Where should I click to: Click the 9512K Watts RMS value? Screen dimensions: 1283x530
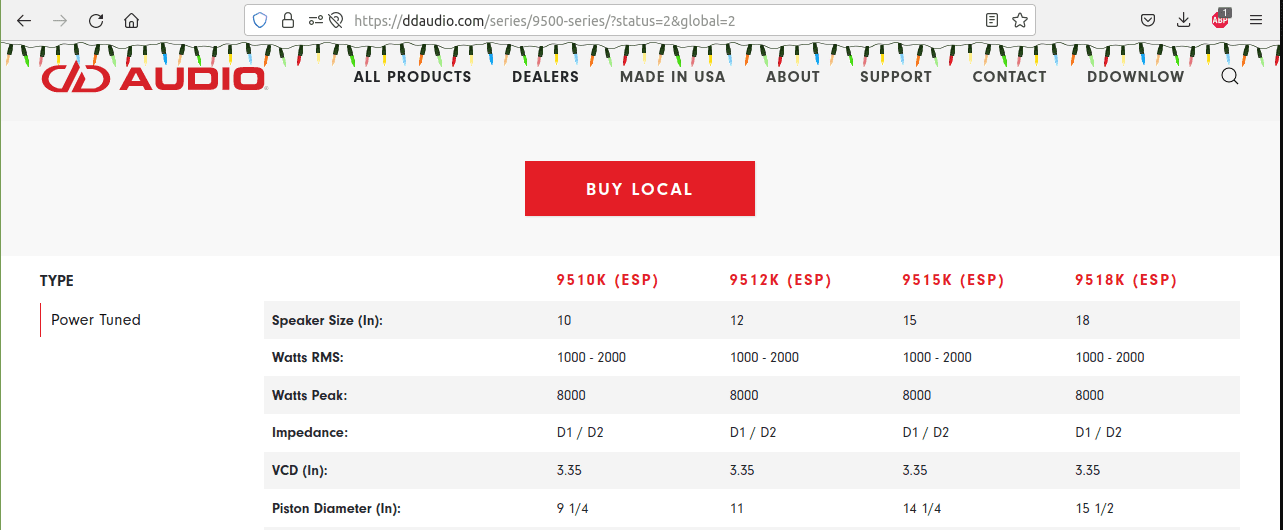coord(765,358)
